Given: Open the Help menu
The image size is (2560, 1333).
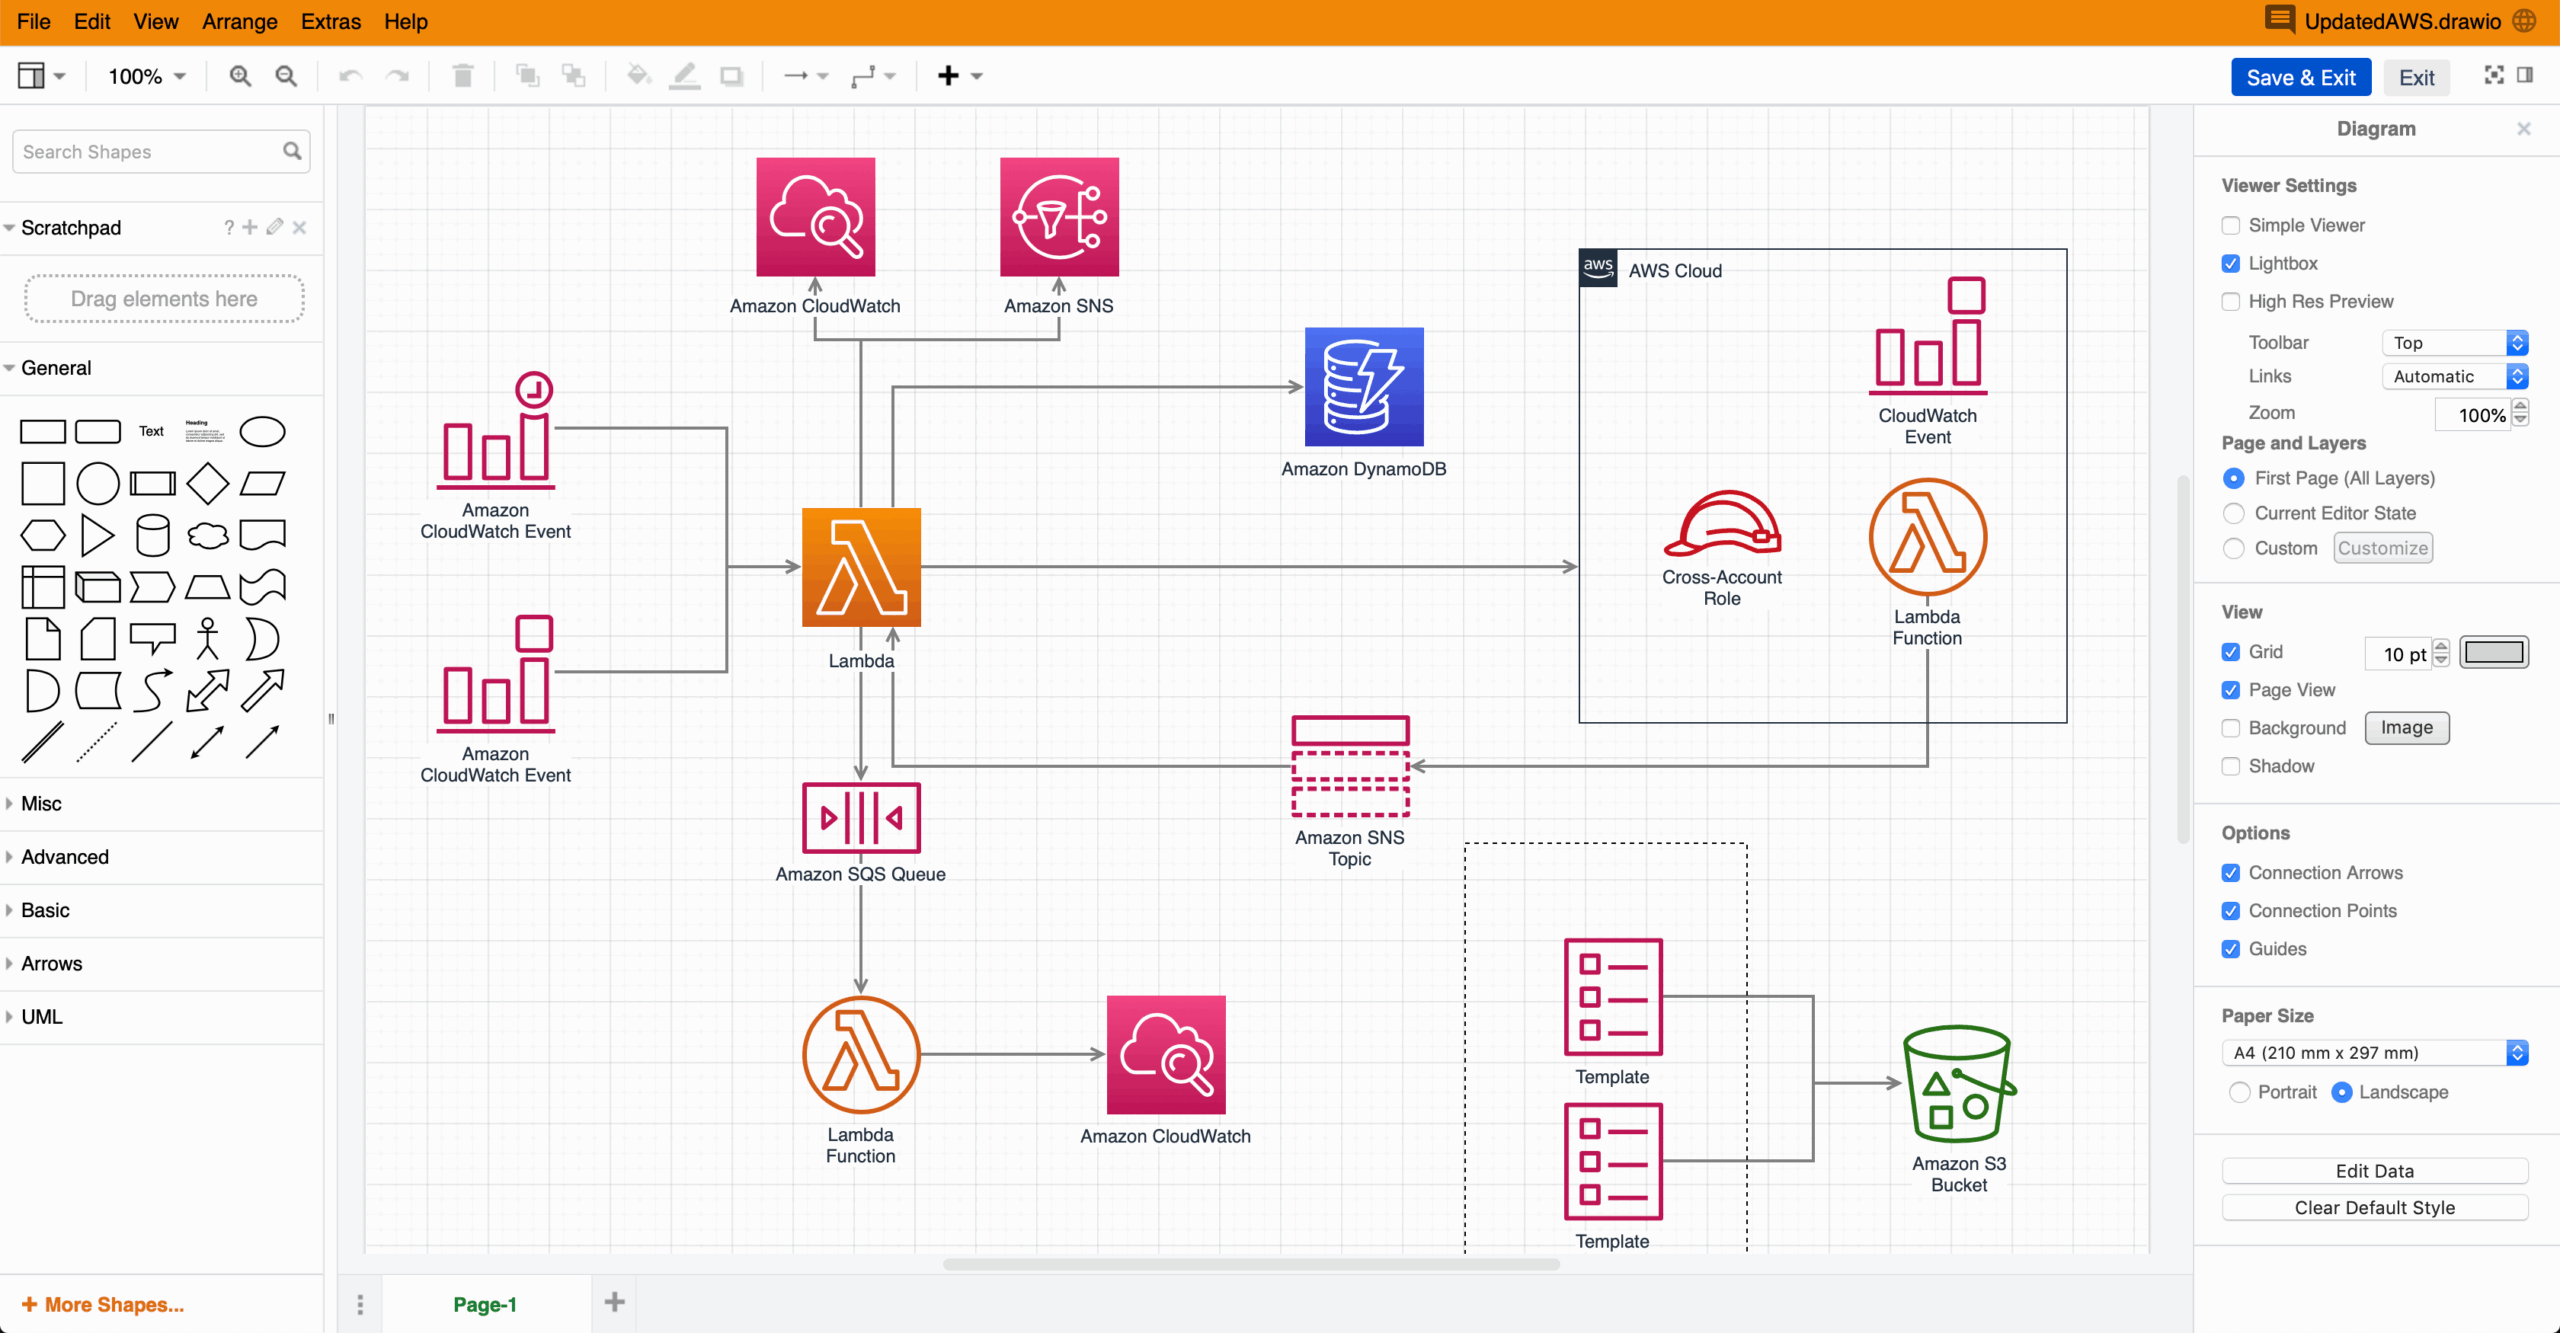Looking at the screenshot, I should click(x=406, y=21).
